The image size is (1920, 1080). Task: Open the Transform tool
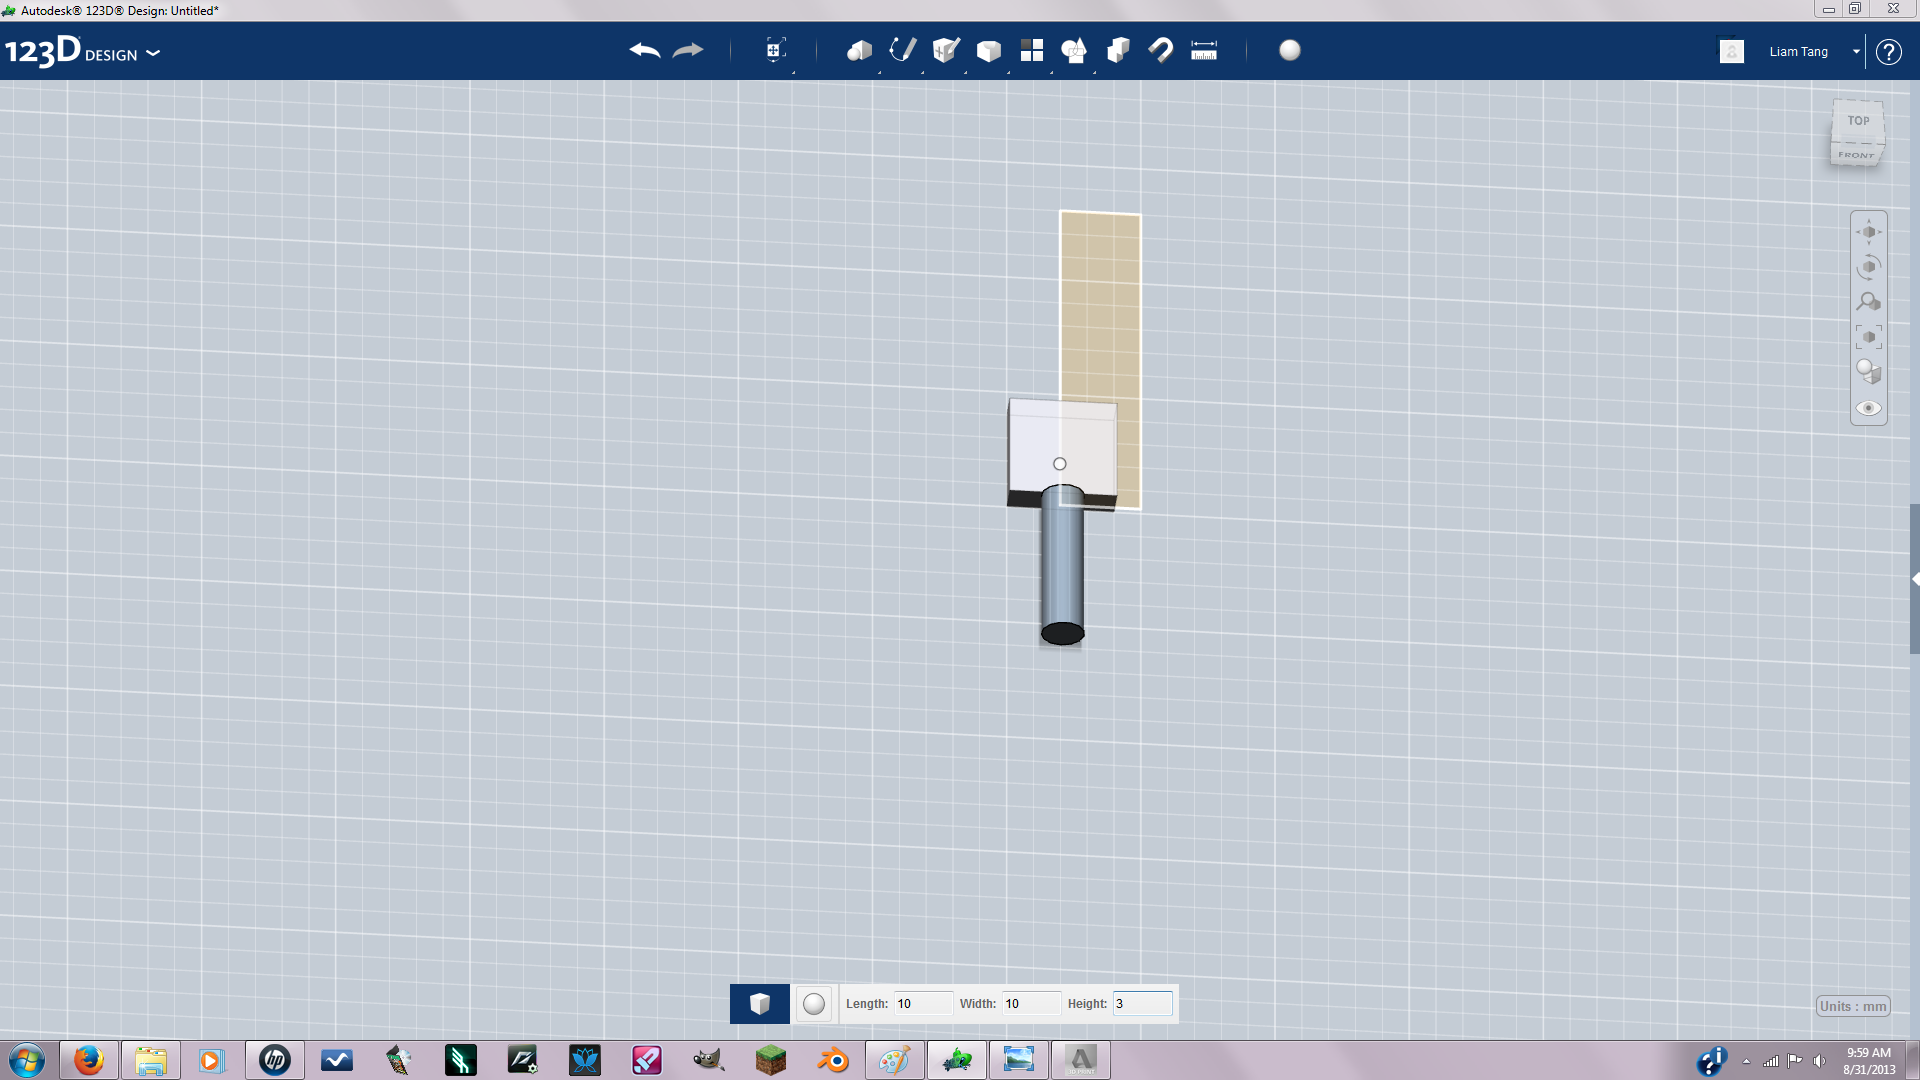click(x=775, y=50)
